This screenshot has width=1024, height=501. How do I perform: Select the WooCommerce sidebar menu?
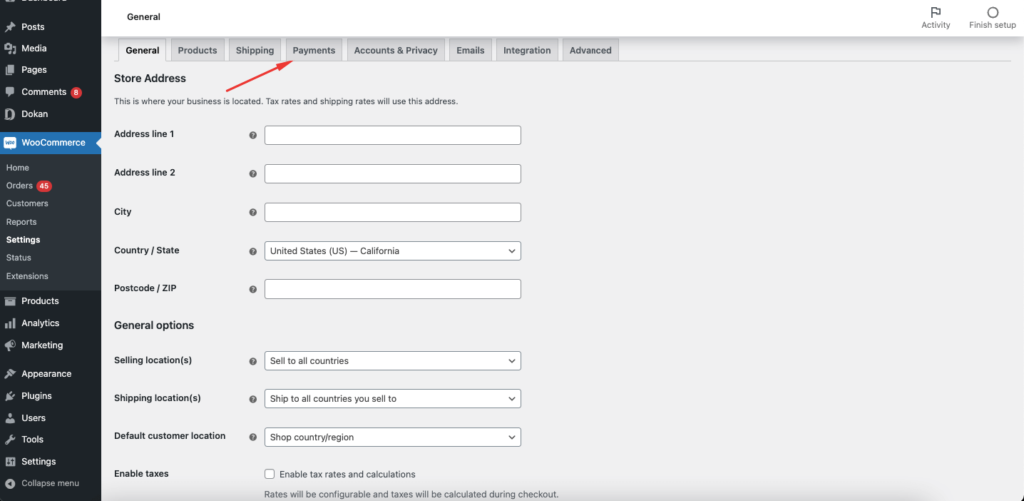point(50,142)
